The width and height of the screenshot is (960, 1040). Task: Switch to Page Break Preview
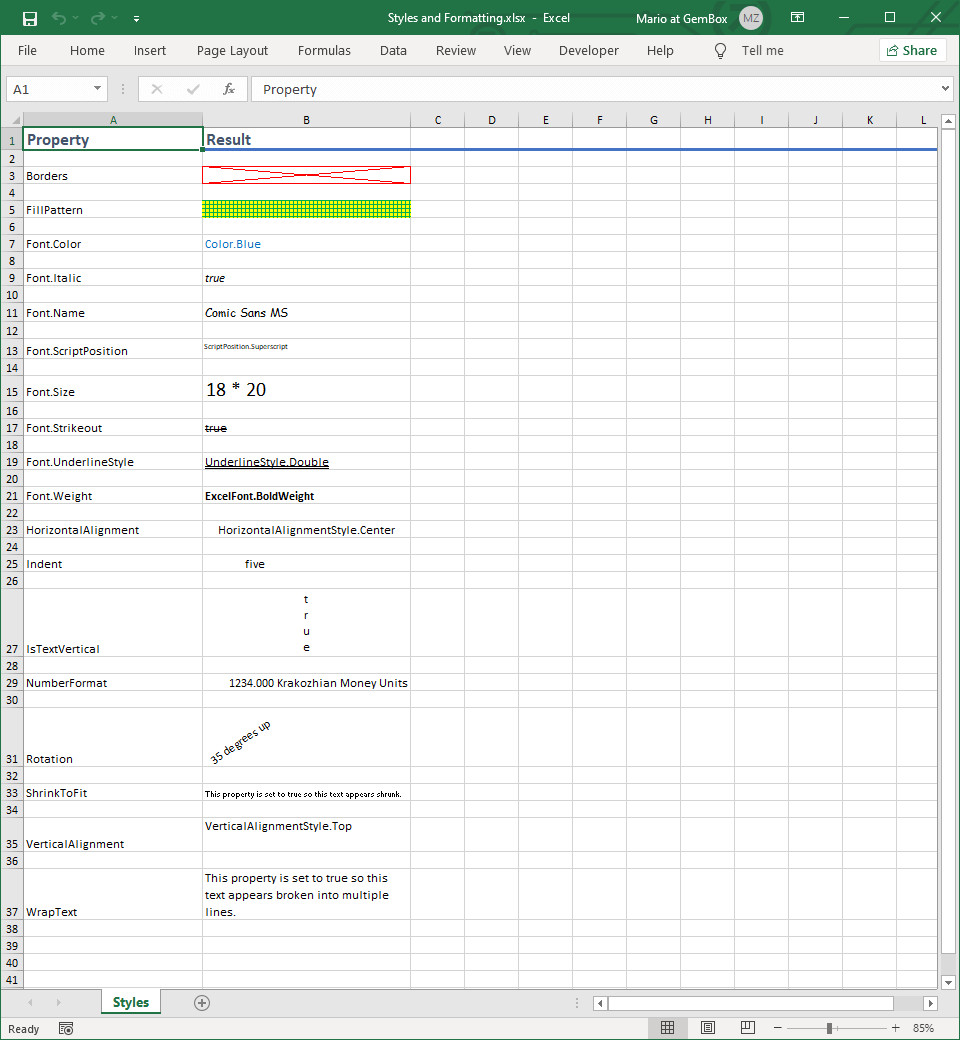(x=747, y=1028)
